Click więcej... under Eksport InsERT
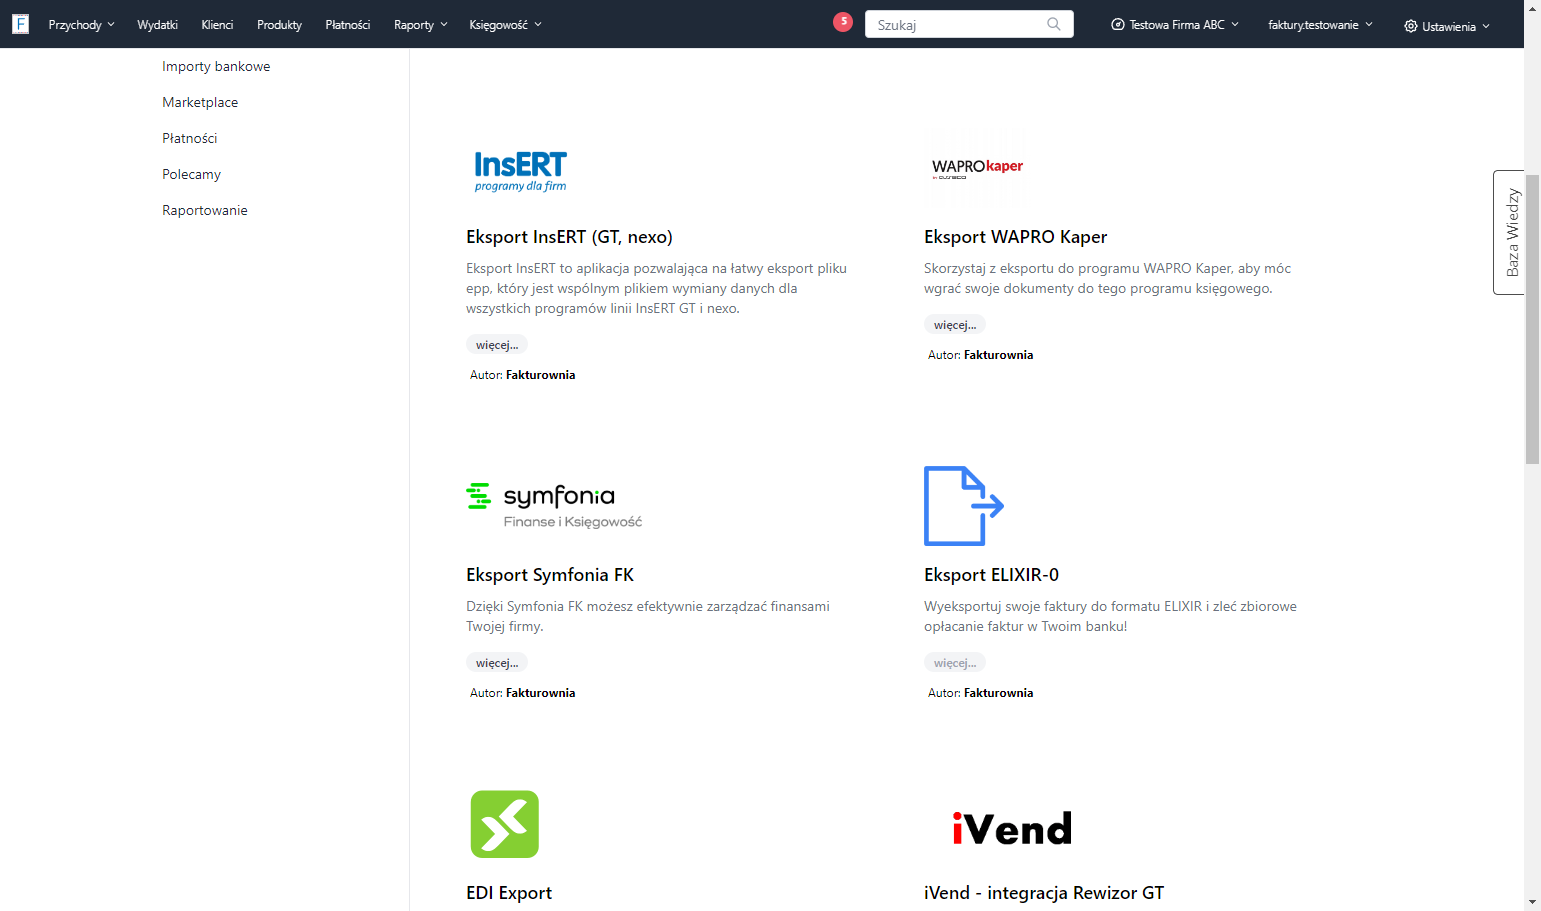The image size is (1541, 911). pyautogui.click(x=497, y=345)
